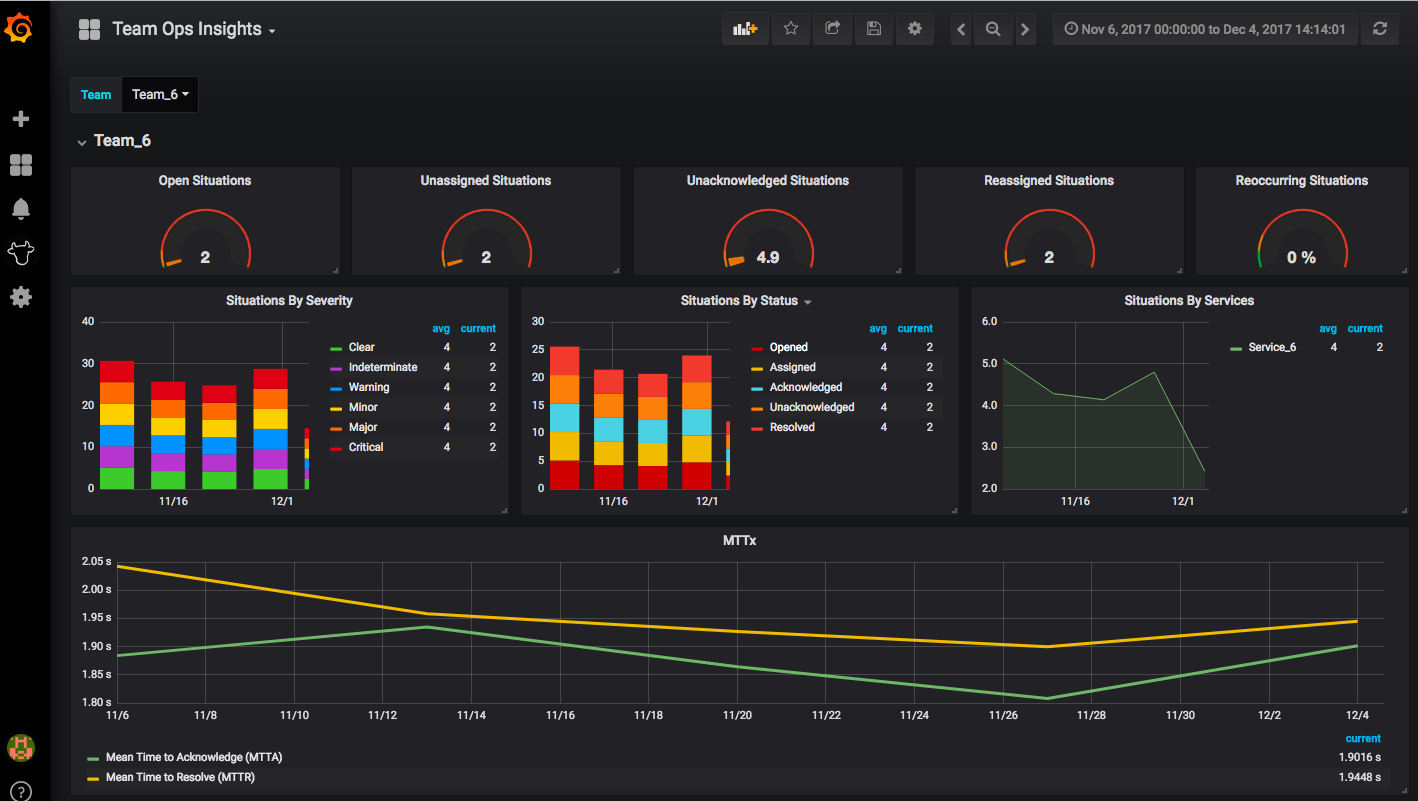Image resolution: width=1418 pixels, height=801 pixels.
Task: Click the Unacknowledged Situations panel title
Action: [x=768, y=181]
